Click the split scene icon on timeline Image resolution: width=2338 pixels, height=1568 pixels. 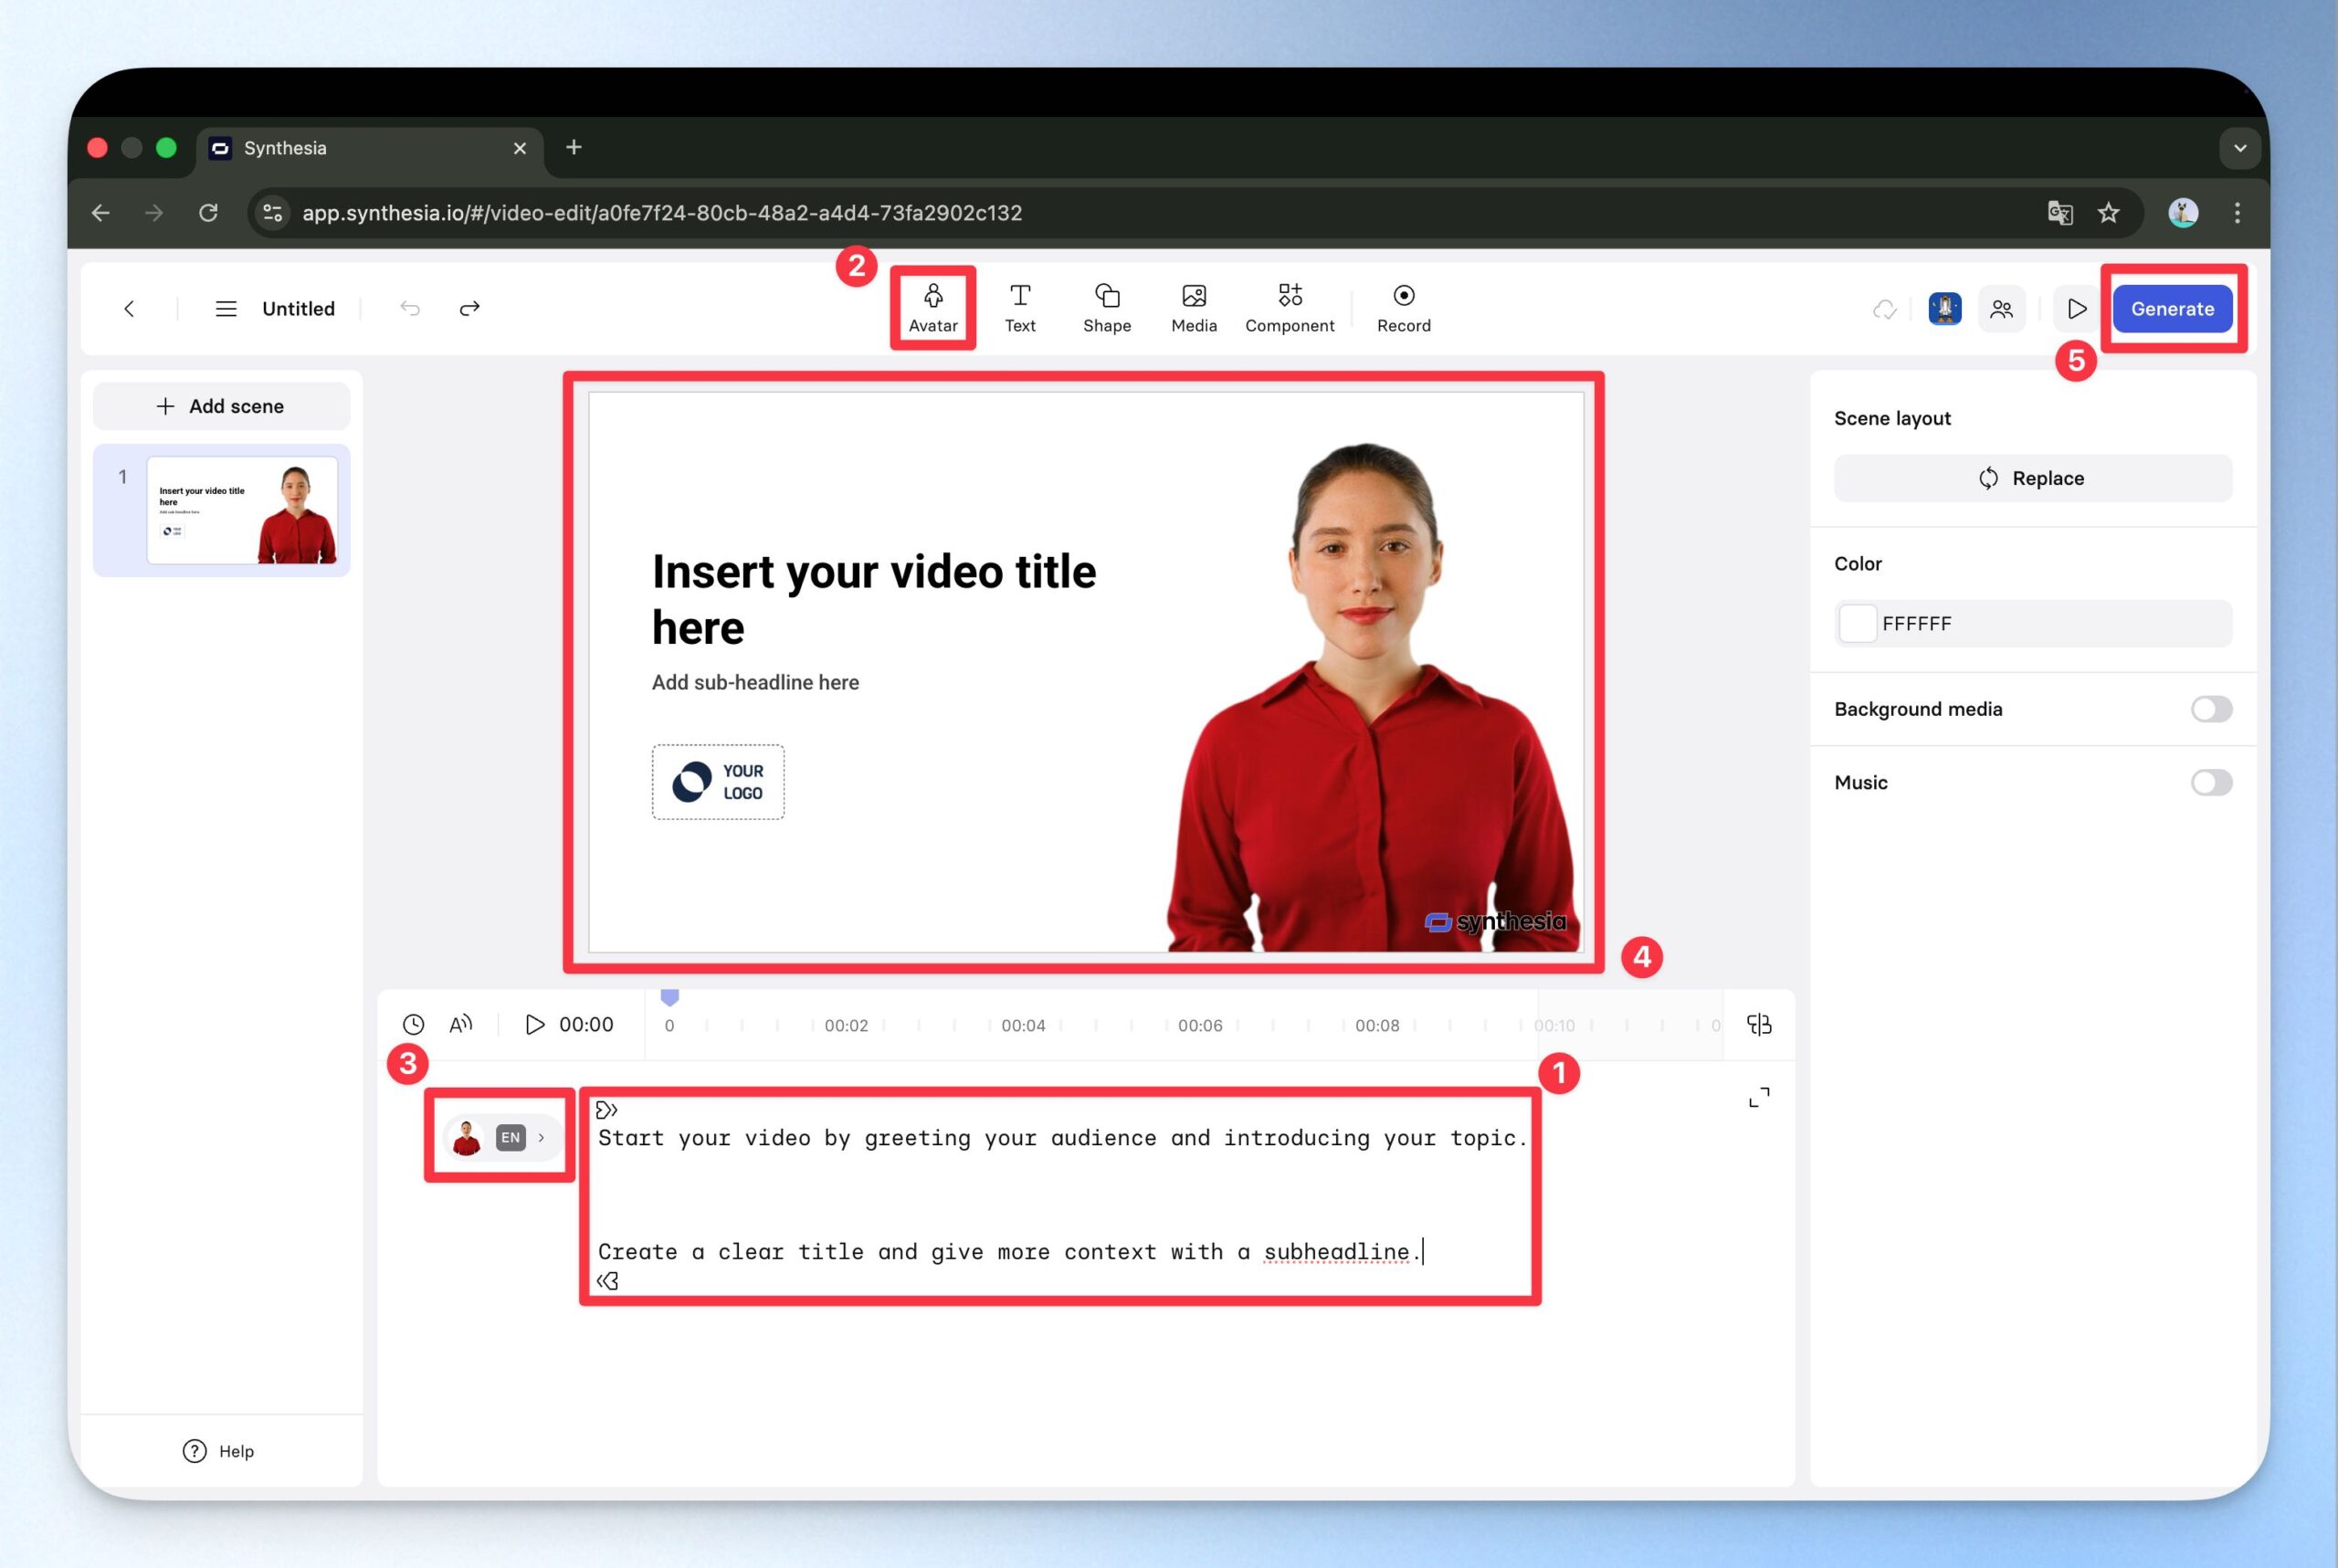coord(1758,1024)
